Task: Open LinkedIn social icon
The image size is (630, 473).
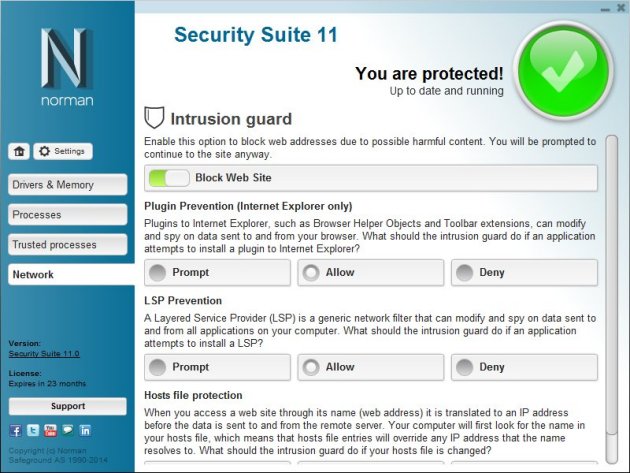Action: (x=85, y=430)
